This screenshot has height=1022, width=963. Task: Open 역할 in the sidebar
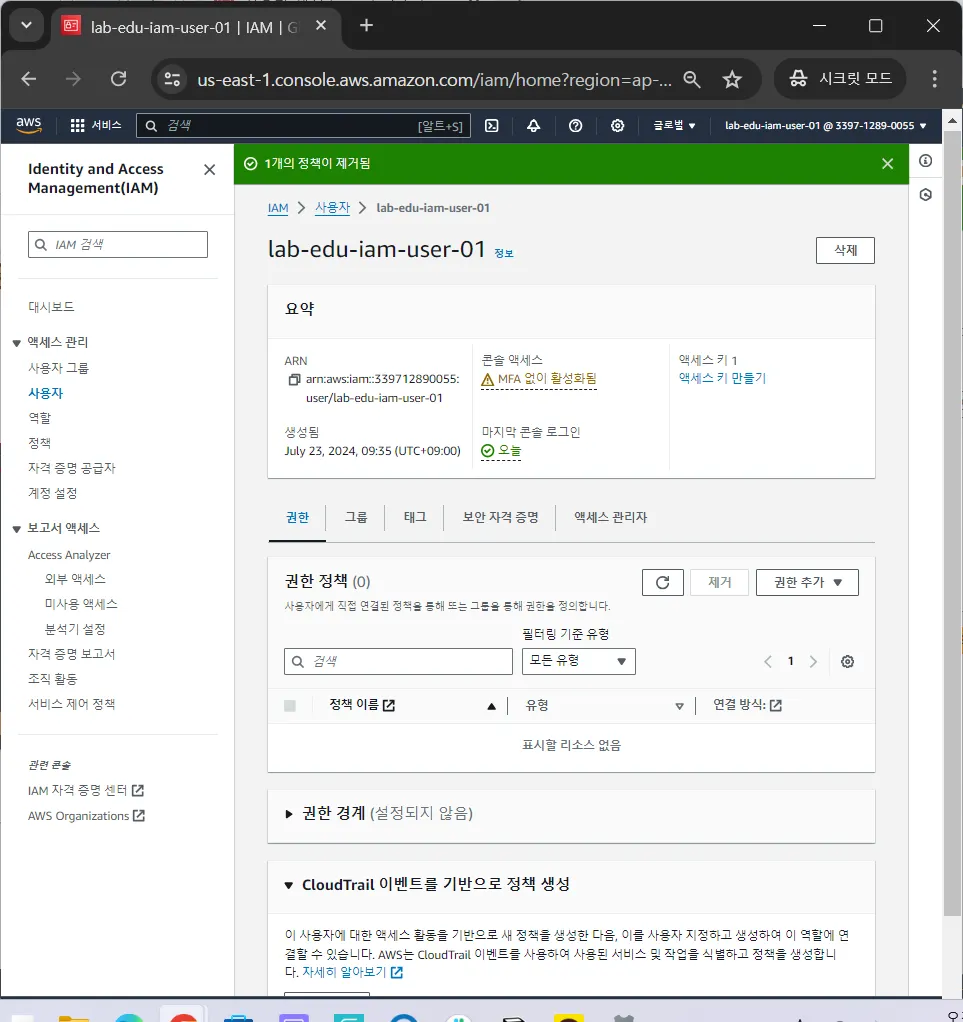pos(39,418)
